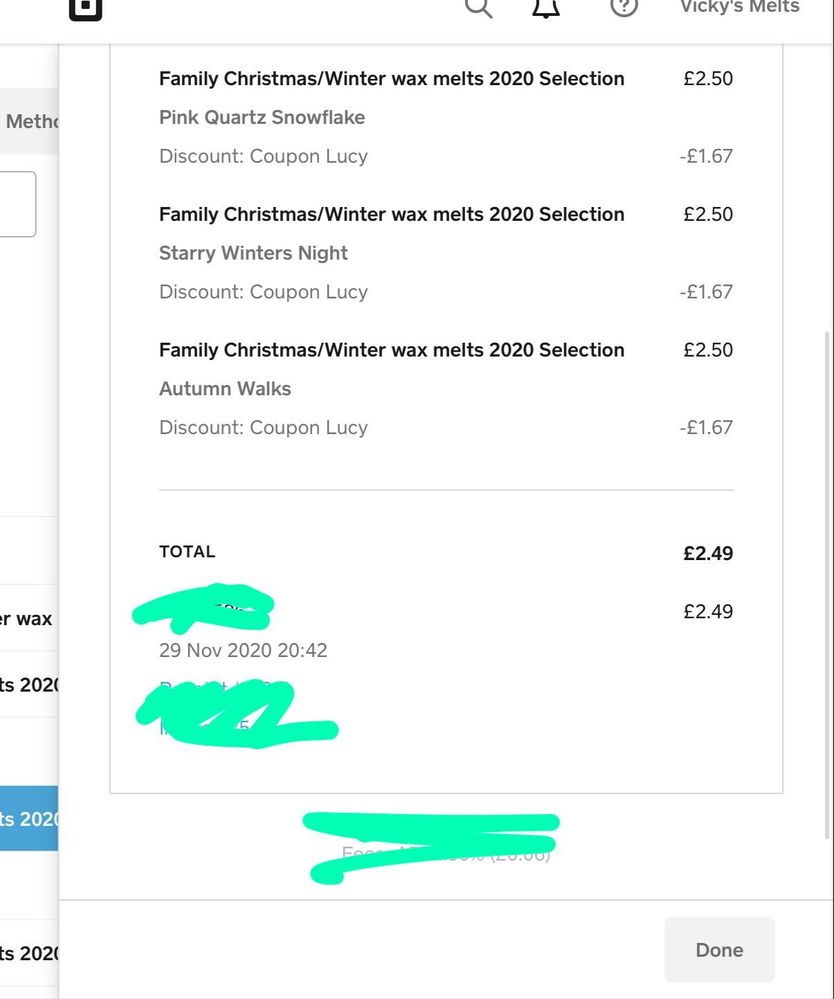The width and height of the screenshot is (834, 999).
Task: Click the bold TOTAL amount £2.49
Action: (x=707, y=553)
